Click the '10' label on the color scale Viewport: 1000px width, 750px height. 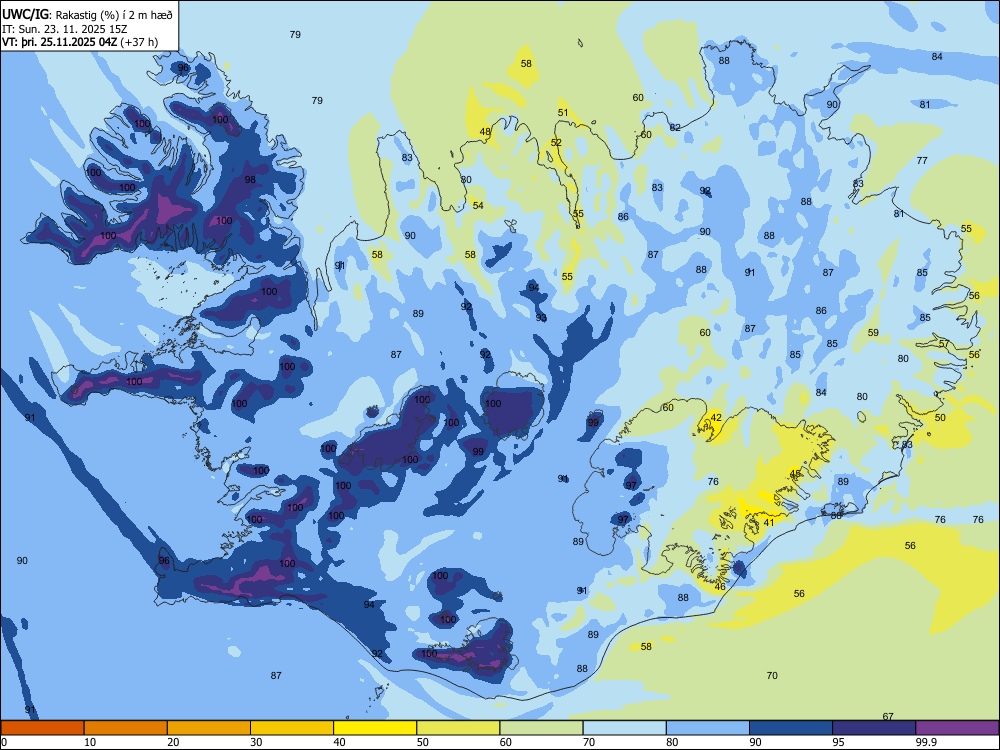(90, 742)
